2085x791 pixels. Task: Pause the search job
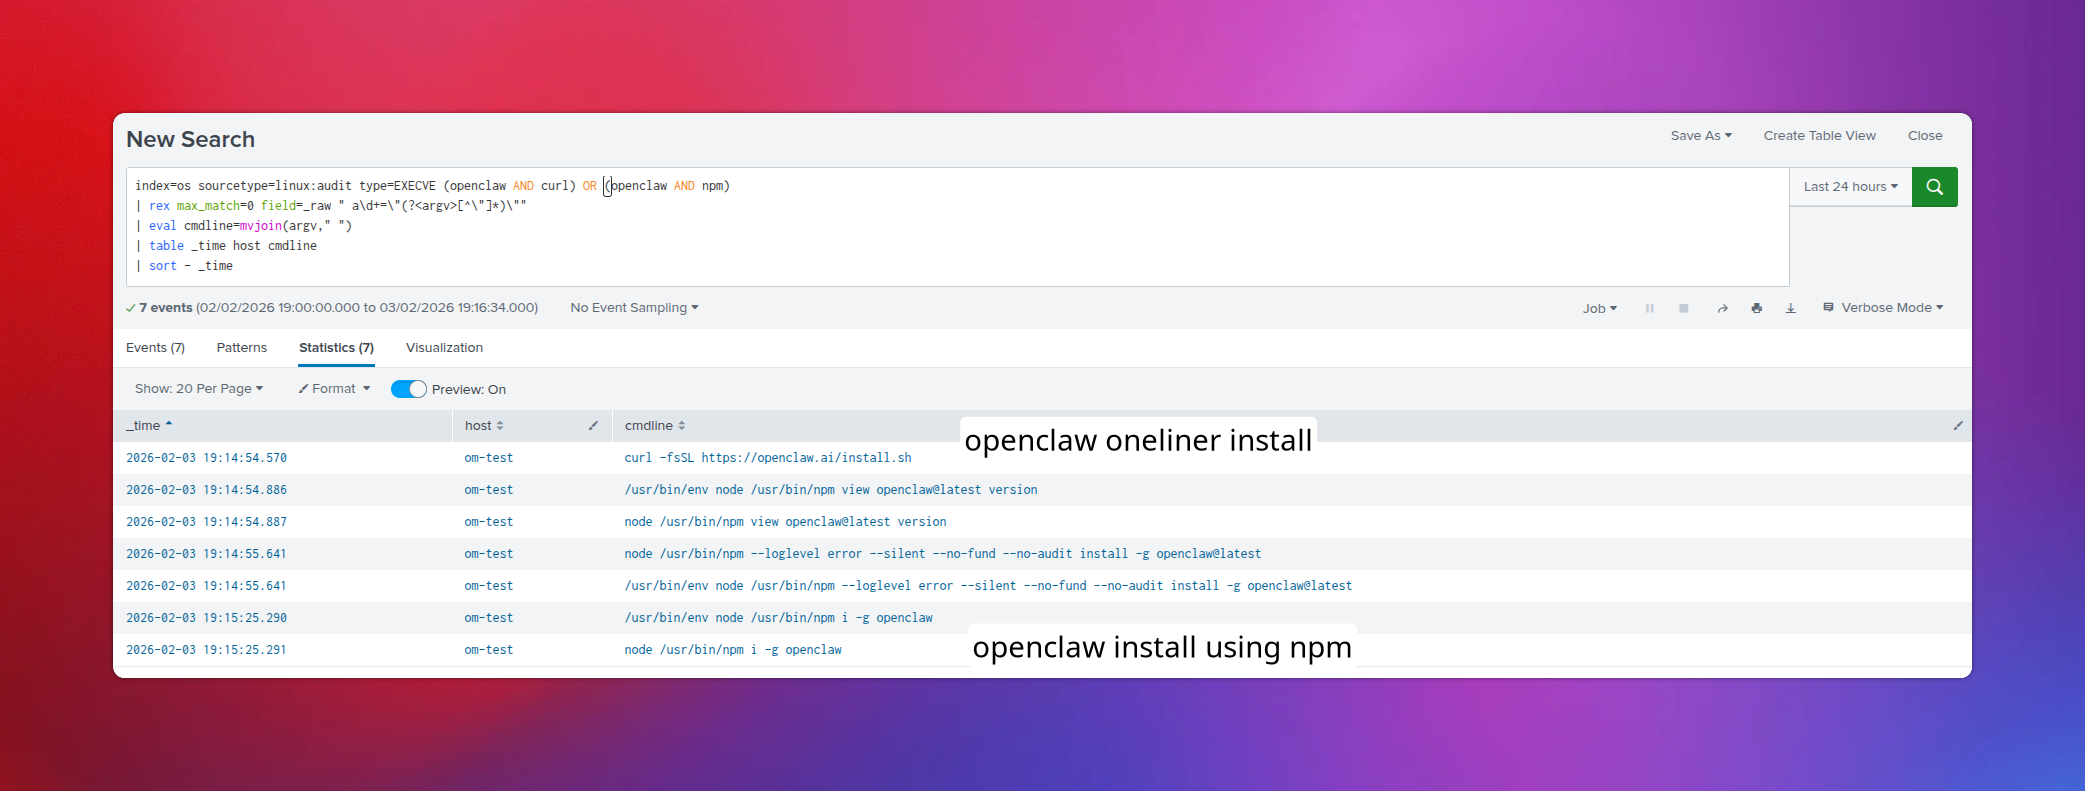[1650, 308]
